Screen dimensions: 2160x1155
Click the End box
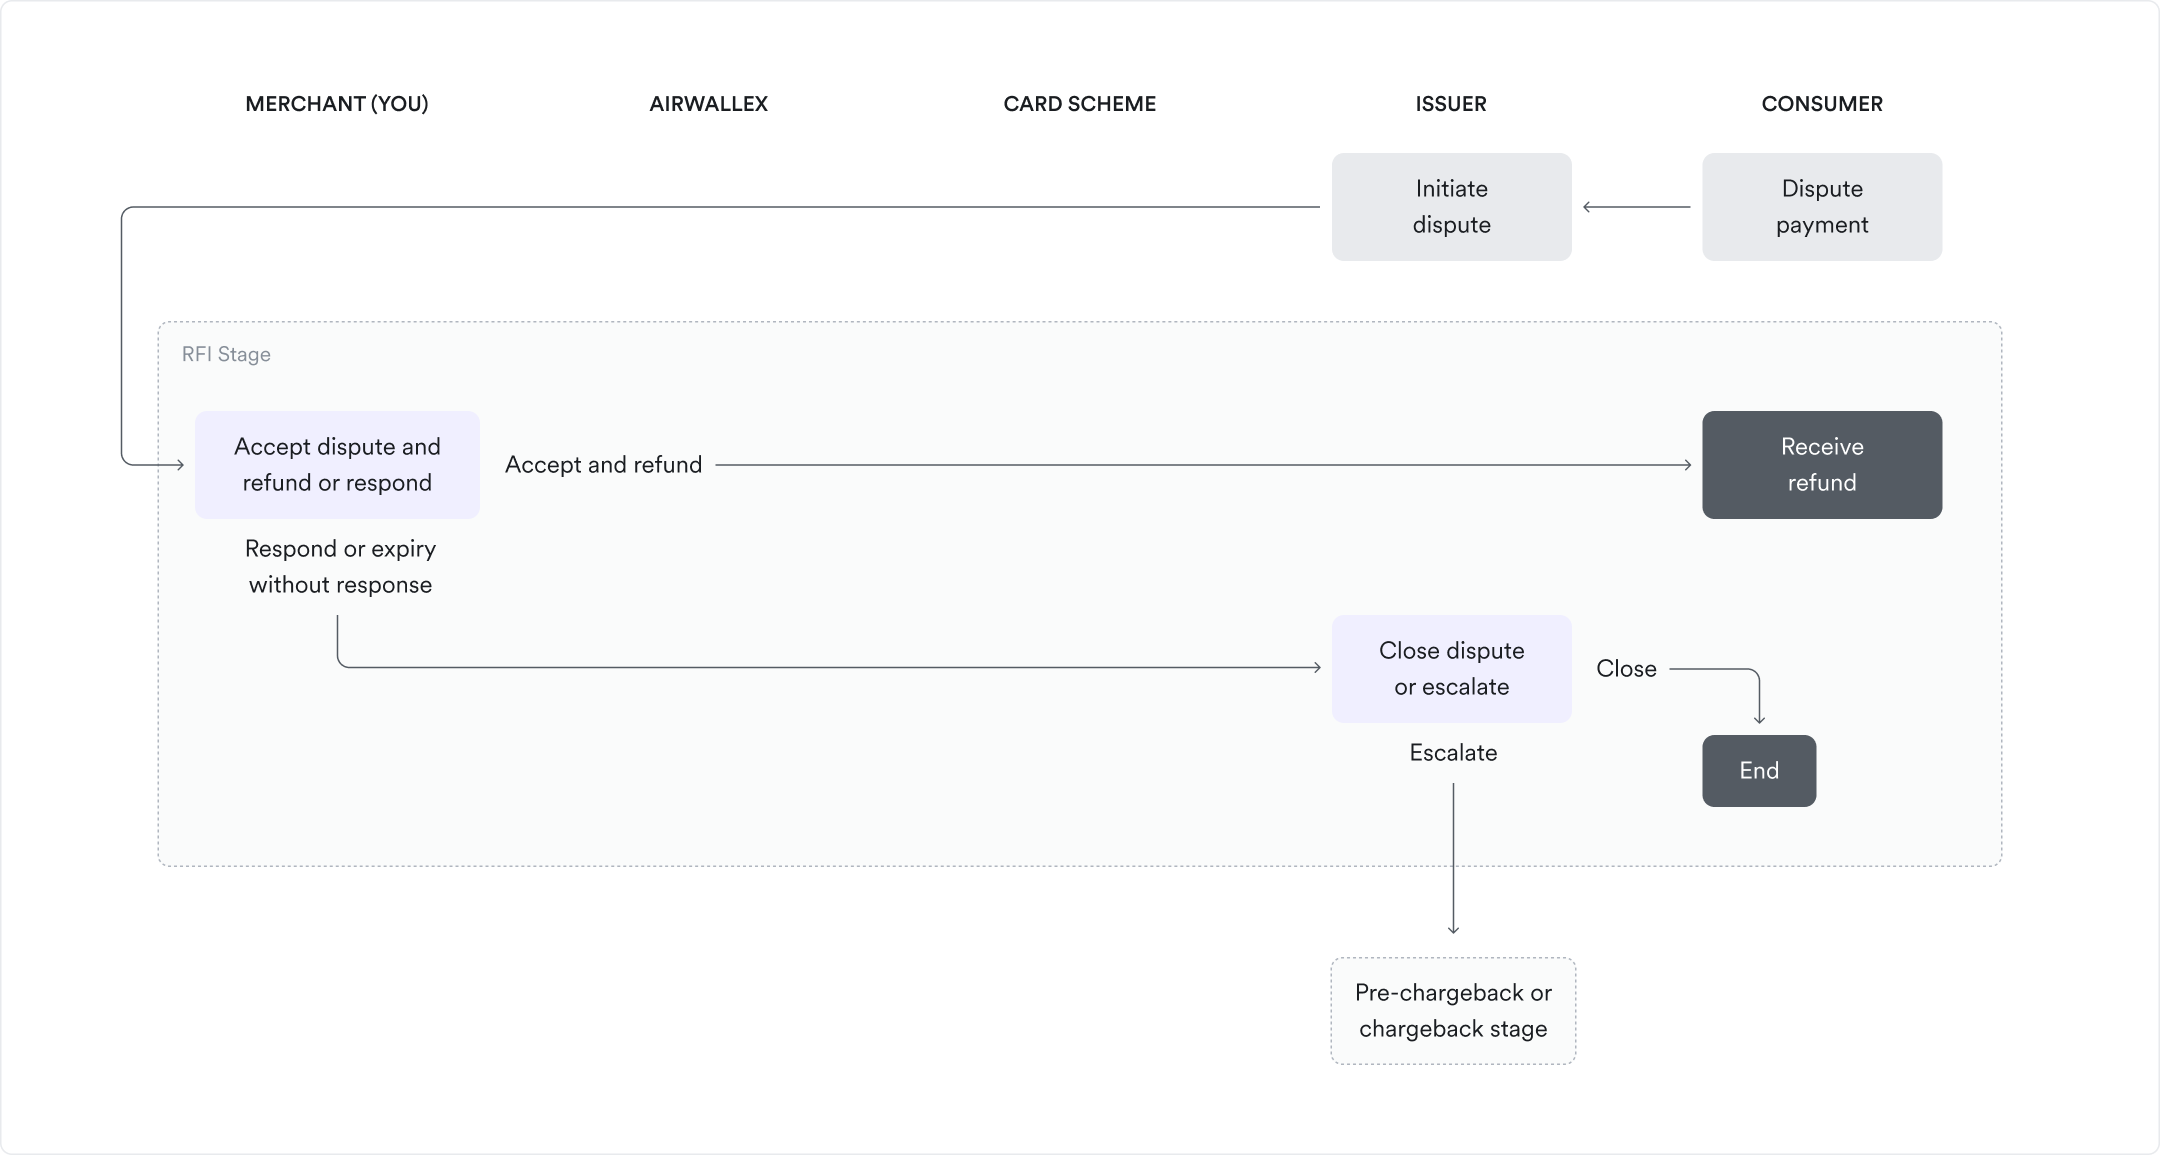[1758, 771]
